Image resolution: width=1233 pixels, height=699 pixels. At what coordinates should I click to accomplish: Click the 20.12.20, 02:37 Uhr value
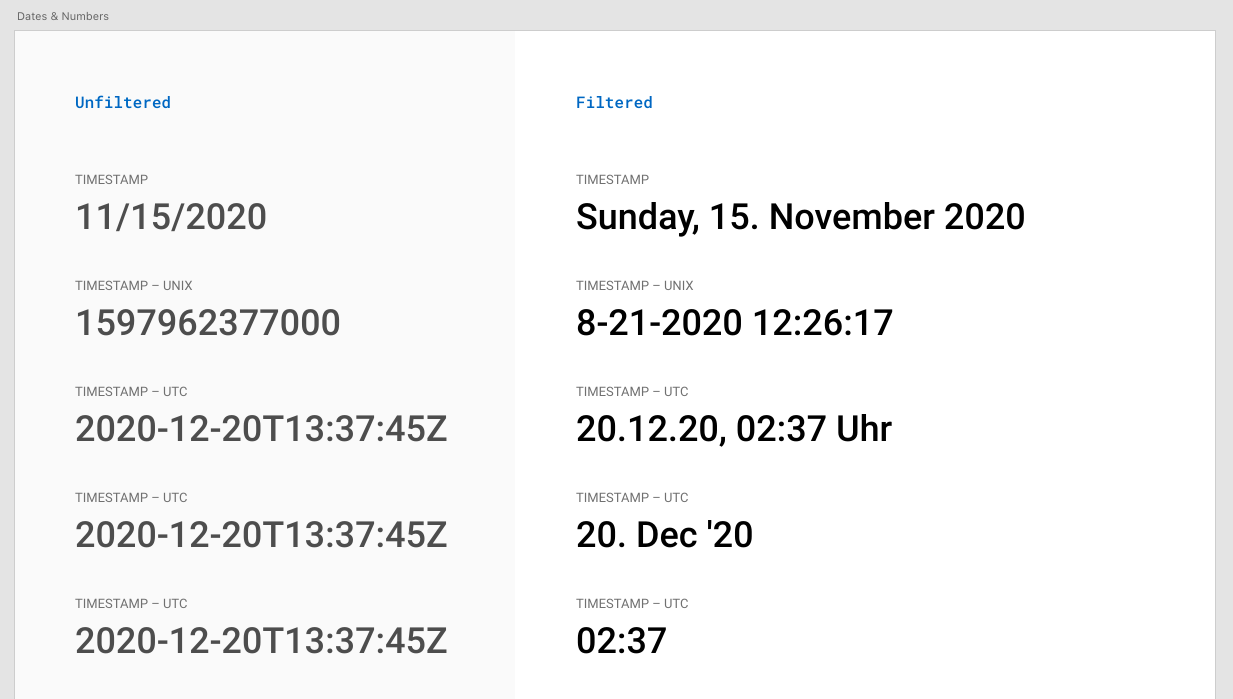point(734,429)
